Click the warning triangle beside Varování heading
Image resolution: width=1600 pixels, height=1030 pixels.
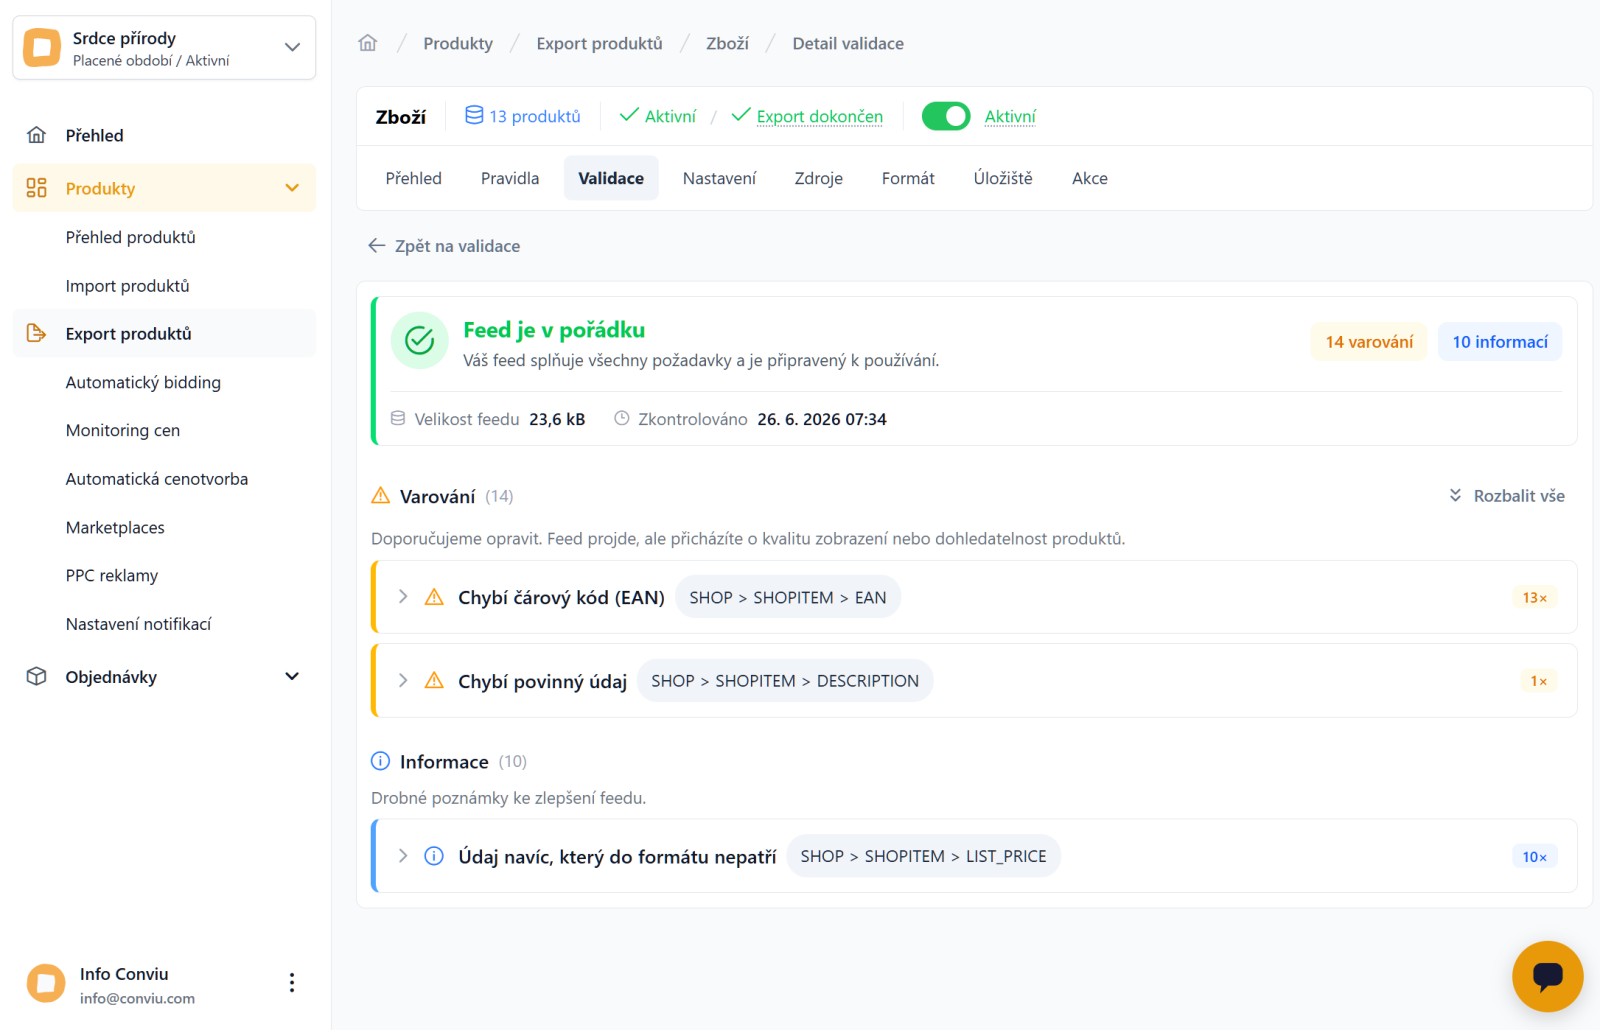pos(381,496)
